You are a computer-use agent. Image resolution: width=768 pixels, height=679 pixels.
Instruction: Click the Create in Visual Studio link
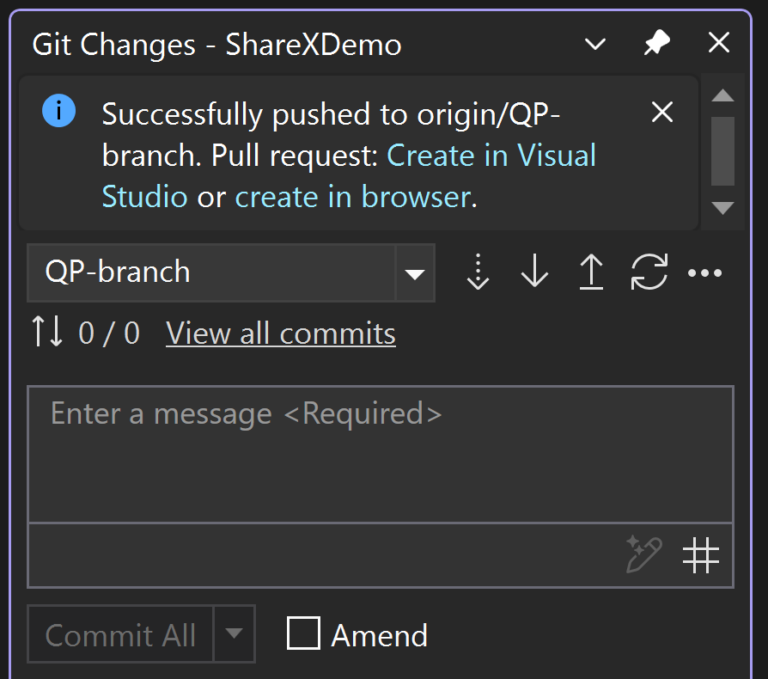(491, 156)
